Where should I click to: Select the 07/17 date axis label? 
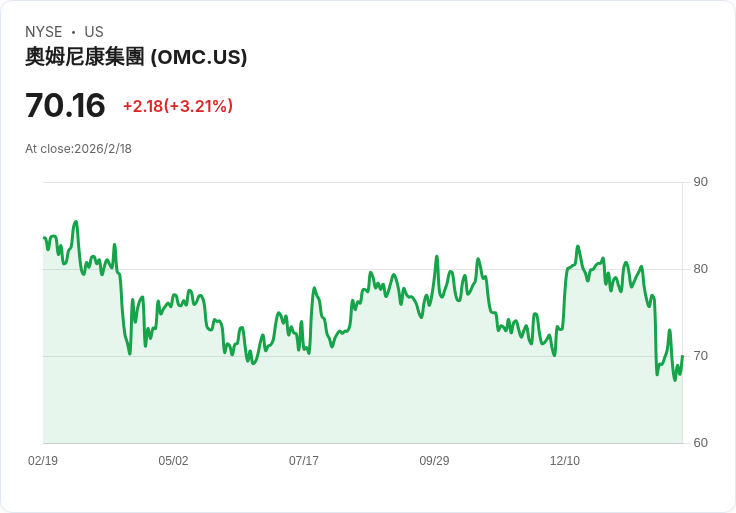(304, 461)
